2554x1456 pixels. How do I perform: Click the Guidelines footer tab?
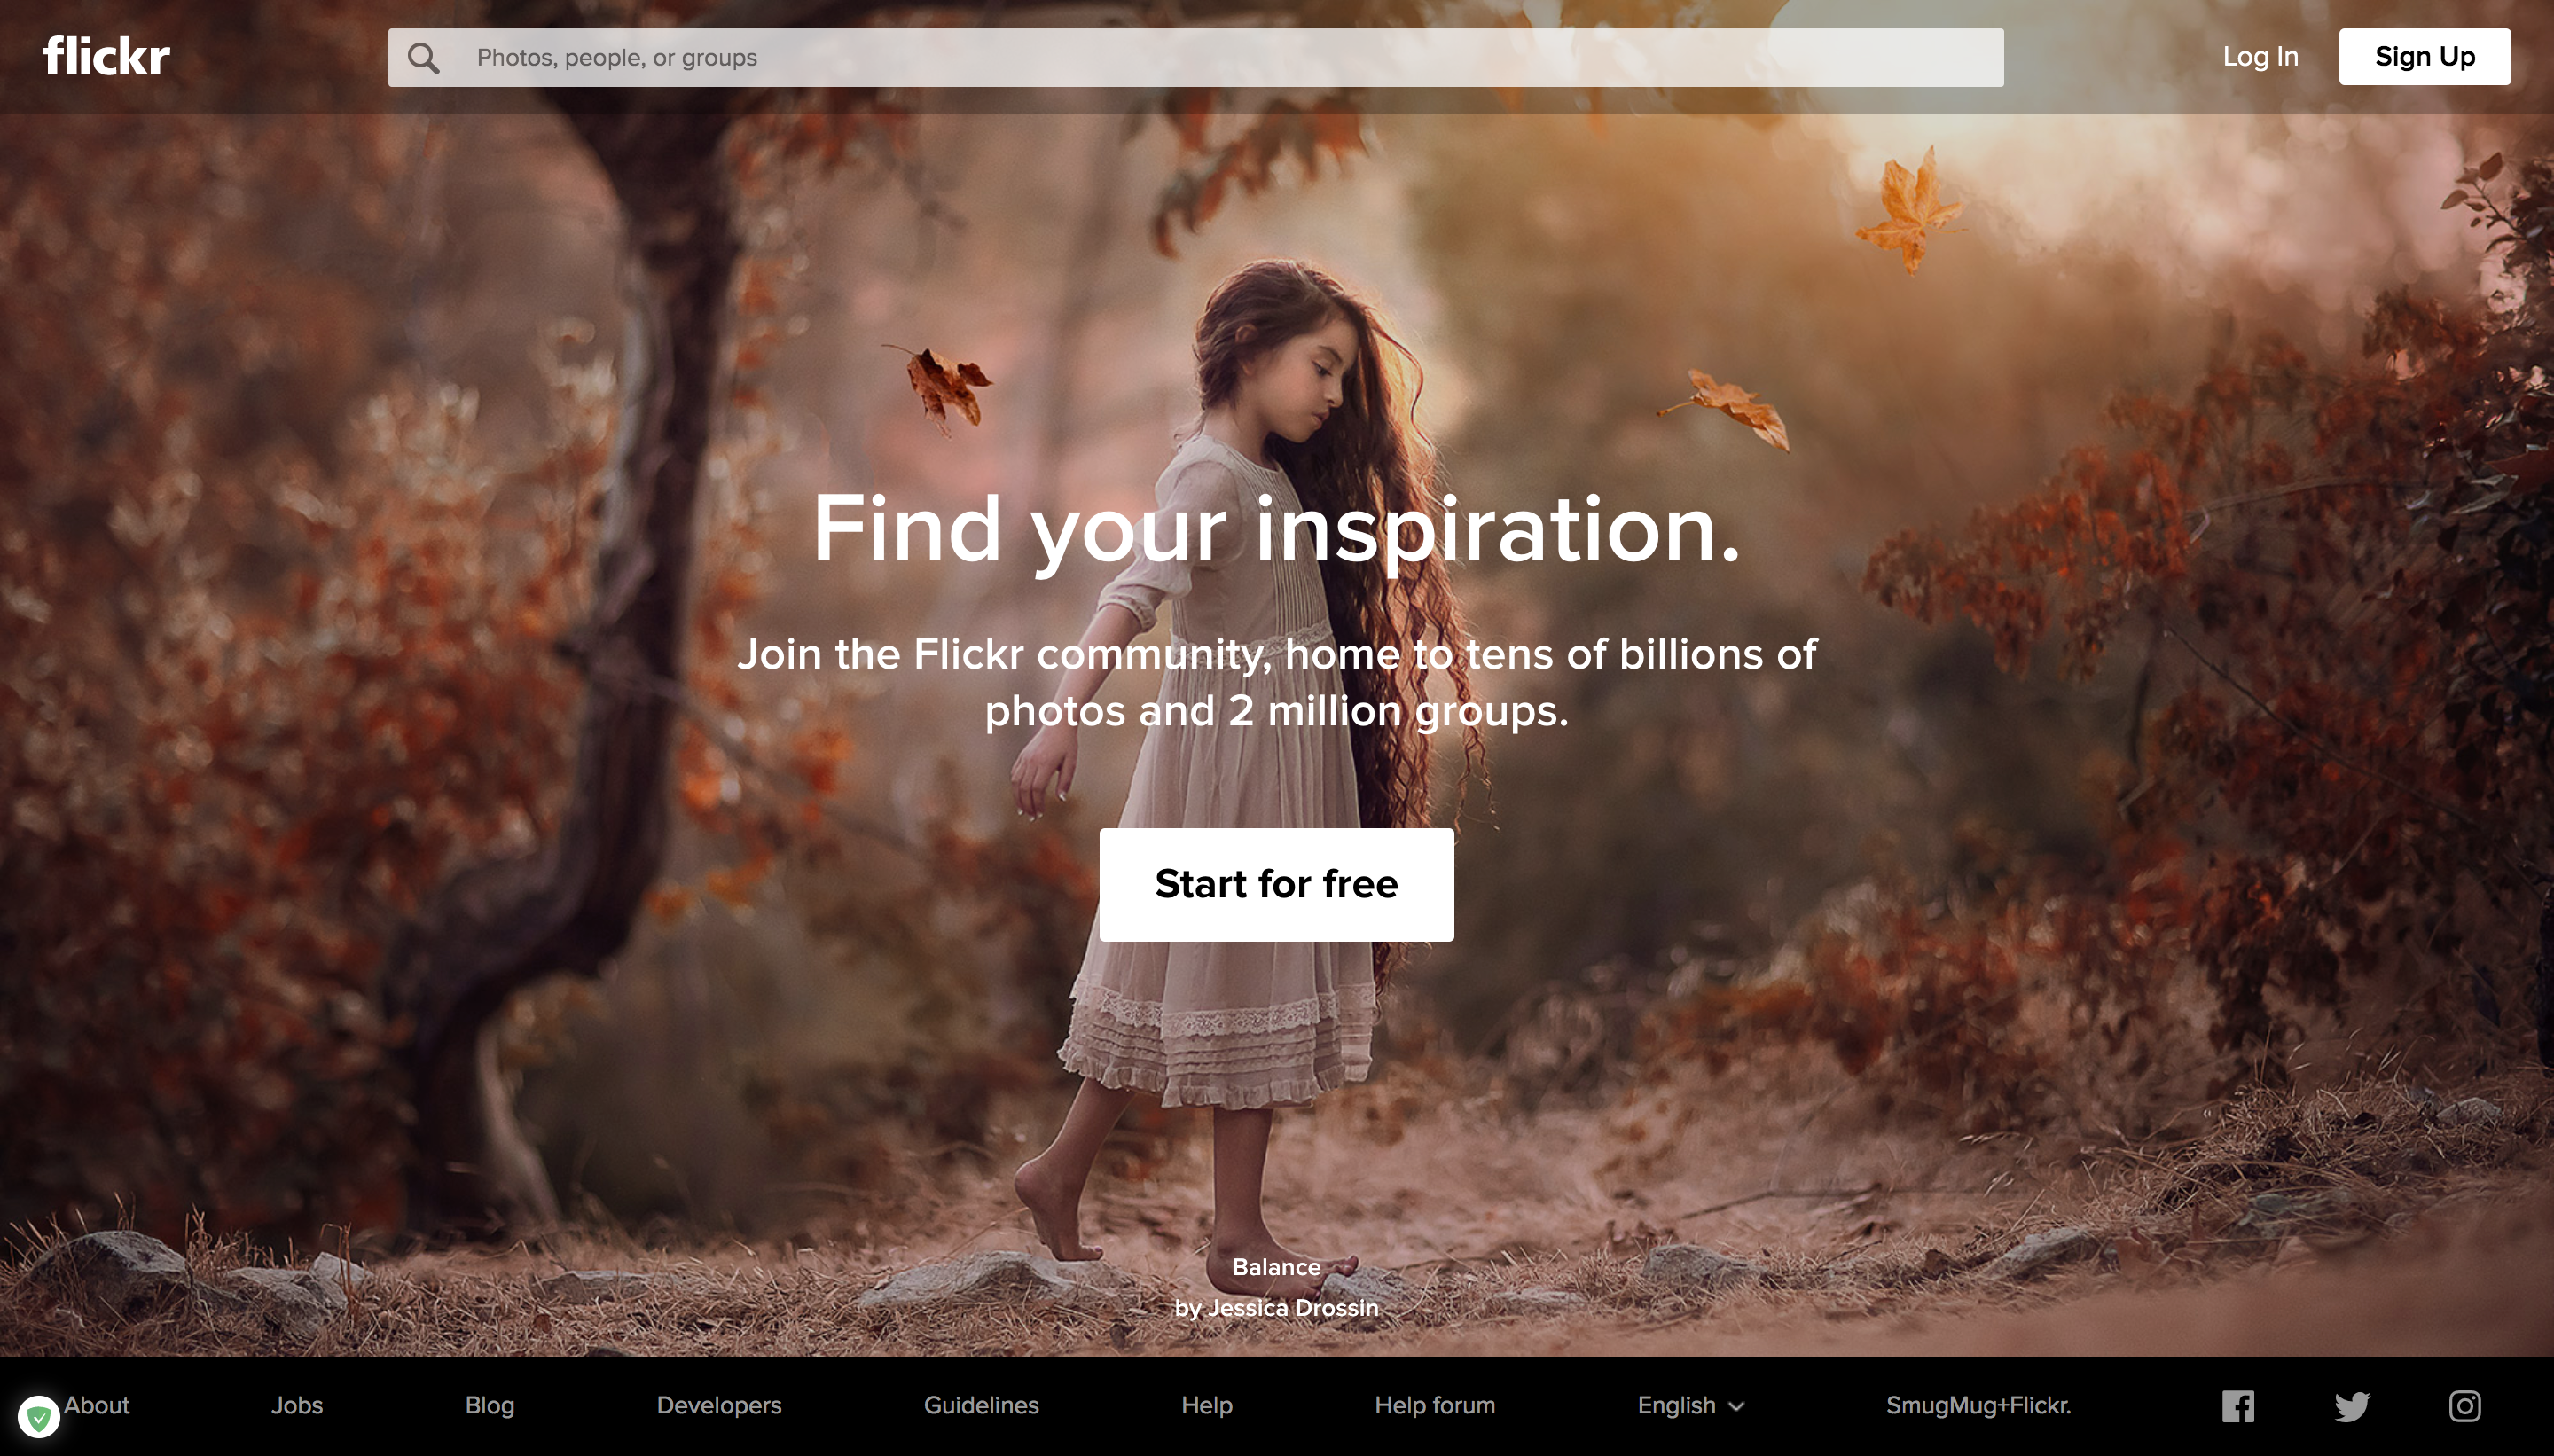point(981,1405)
